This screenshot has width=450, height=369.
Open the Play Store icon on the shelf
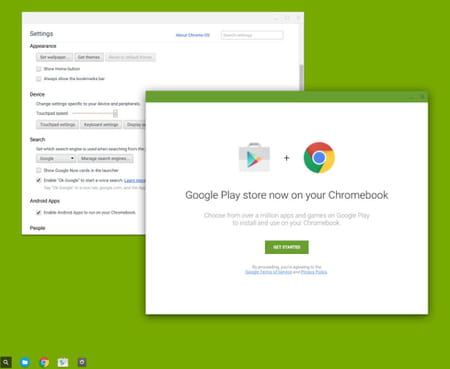click(63, 362)
